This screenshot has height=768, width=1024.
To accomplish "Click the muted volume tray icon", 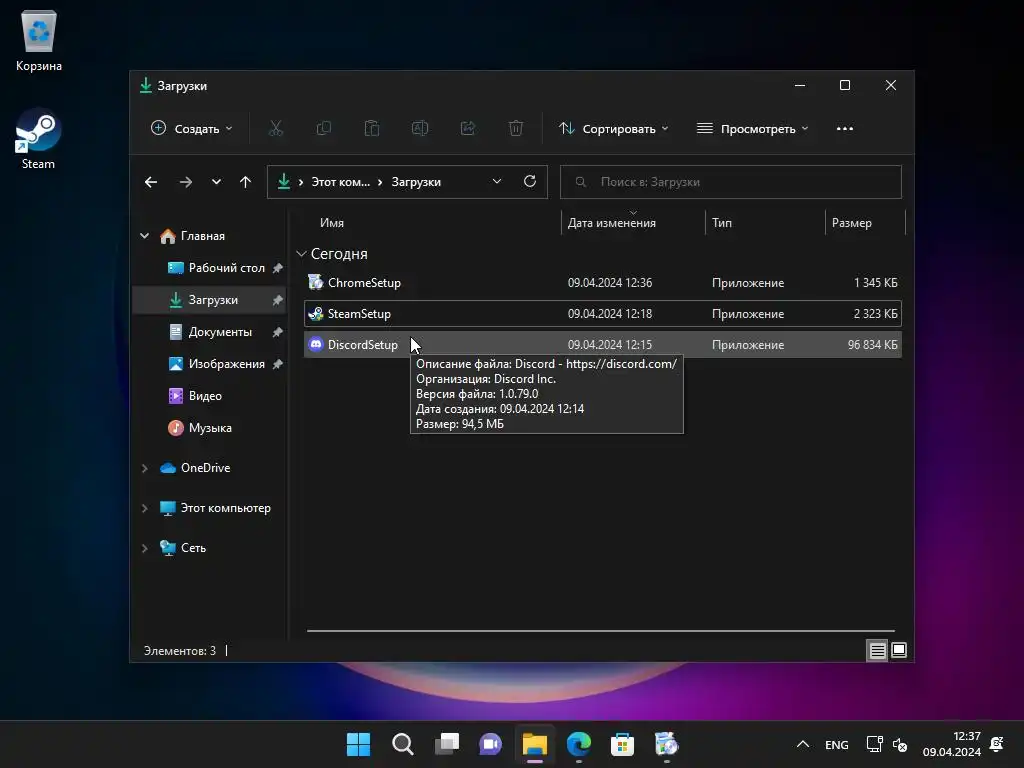I will point(900,744).
